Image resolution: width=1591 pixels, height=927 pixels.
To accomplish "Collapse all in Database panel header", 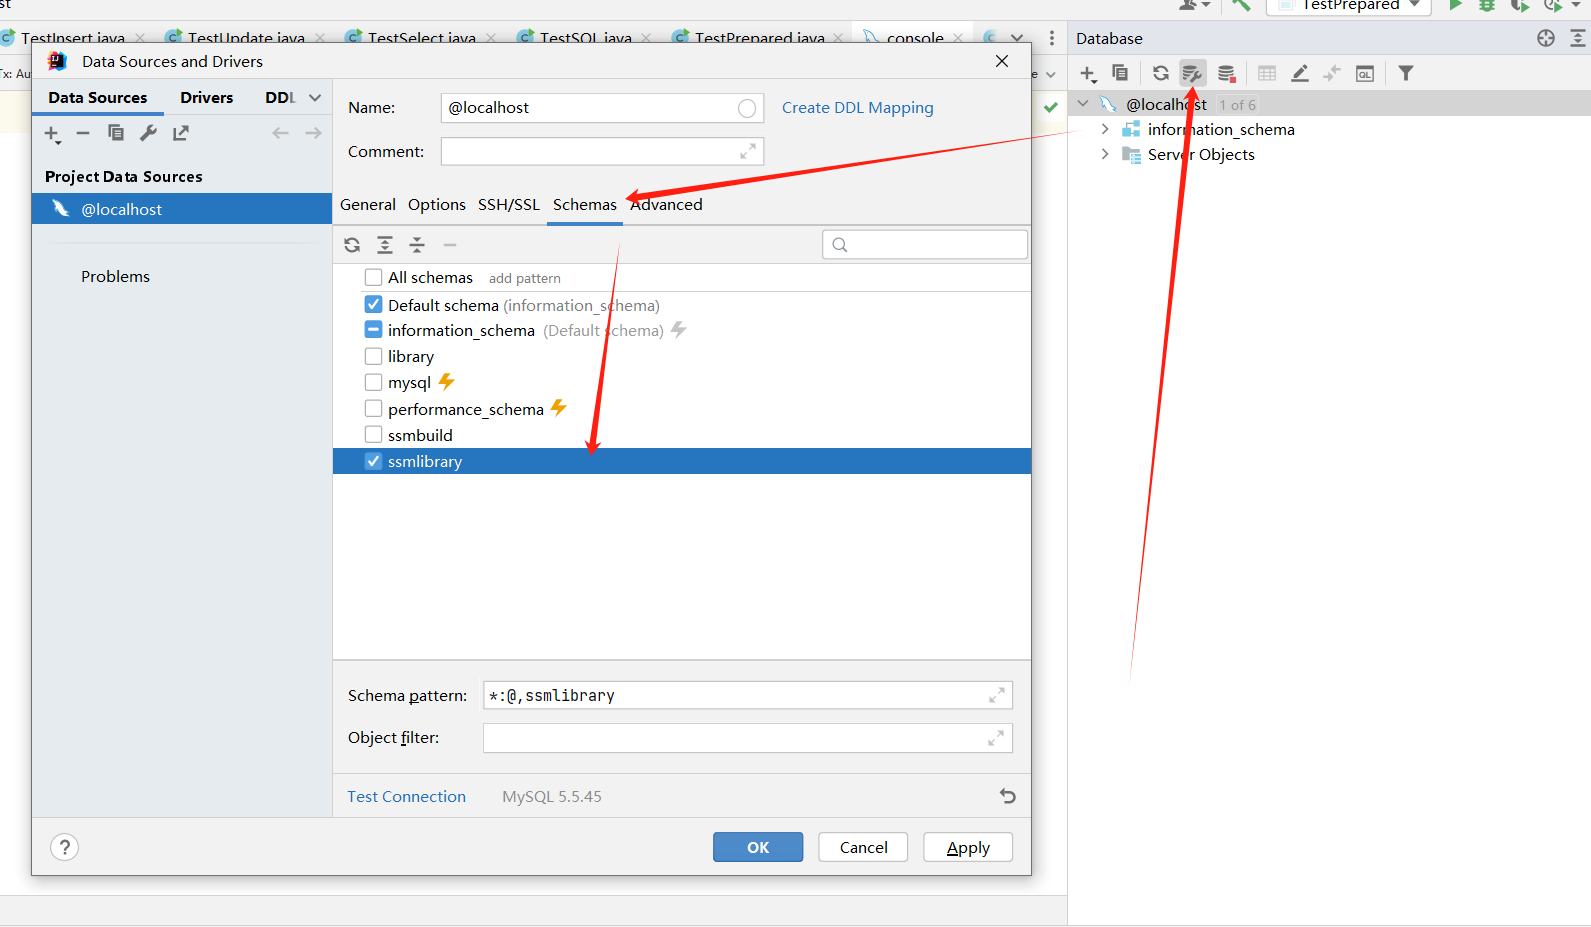I will pos(1578,38).
